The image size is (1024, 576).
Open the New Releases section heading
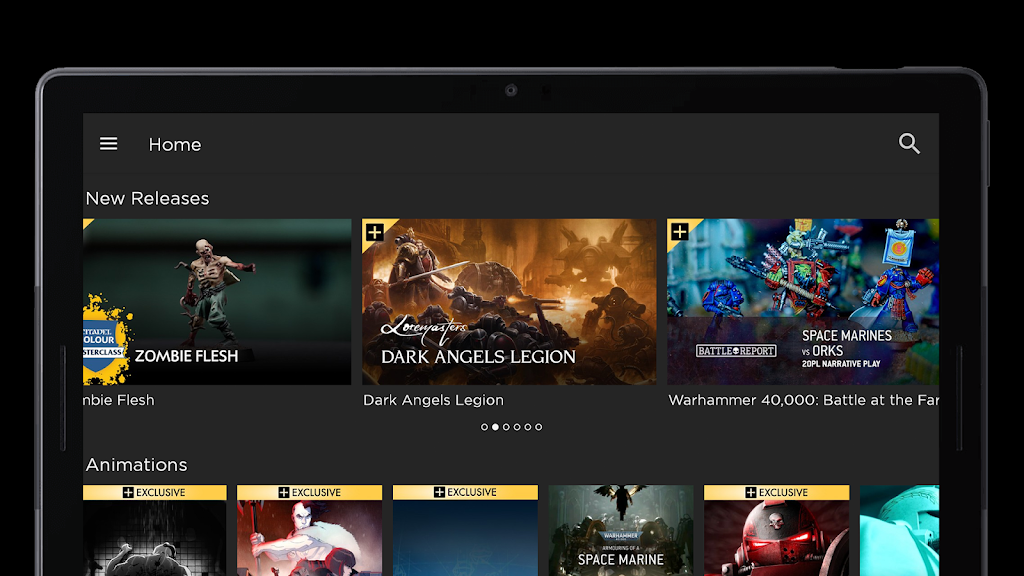[147, 198]
